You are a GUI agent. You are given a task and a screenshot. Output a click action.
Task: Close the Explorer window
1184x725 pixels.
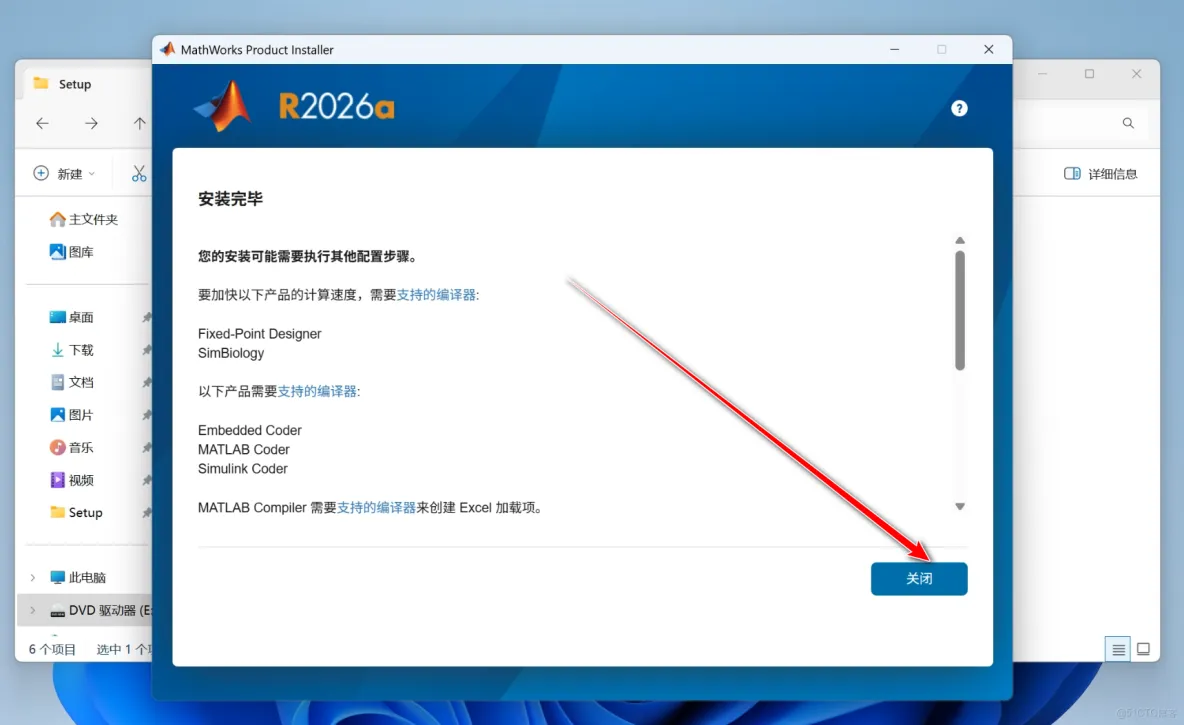coord(1136,73)
